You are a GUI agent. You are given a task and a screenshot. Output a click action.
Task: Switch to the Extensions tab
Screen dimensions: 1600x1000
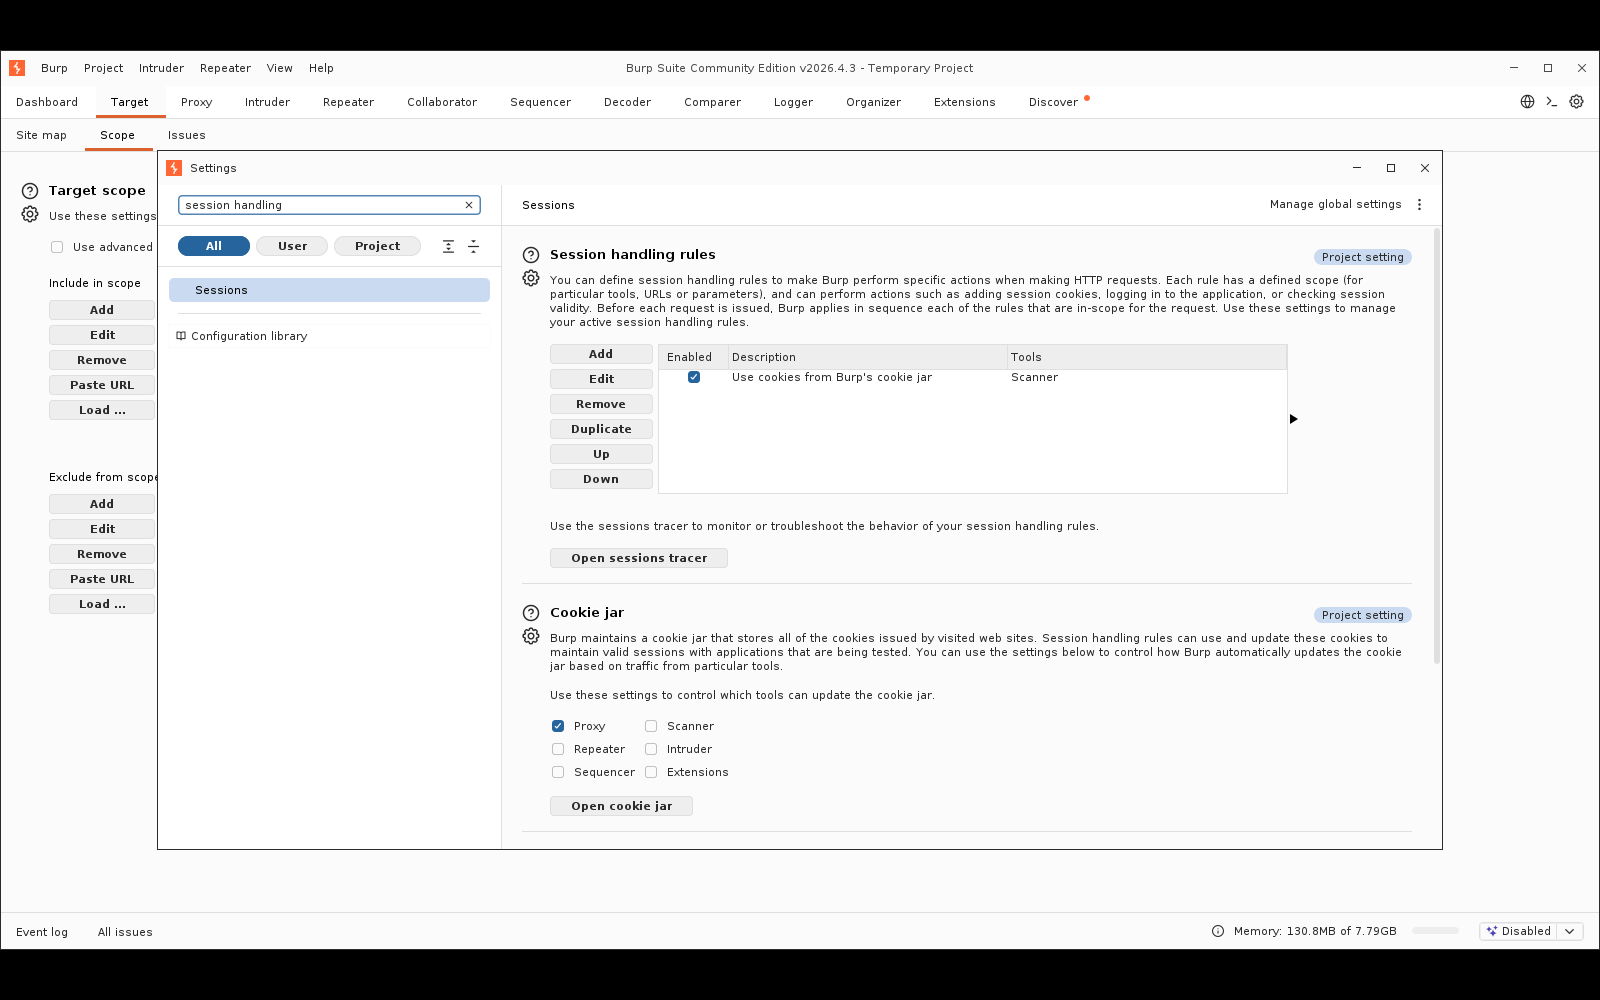964,102
